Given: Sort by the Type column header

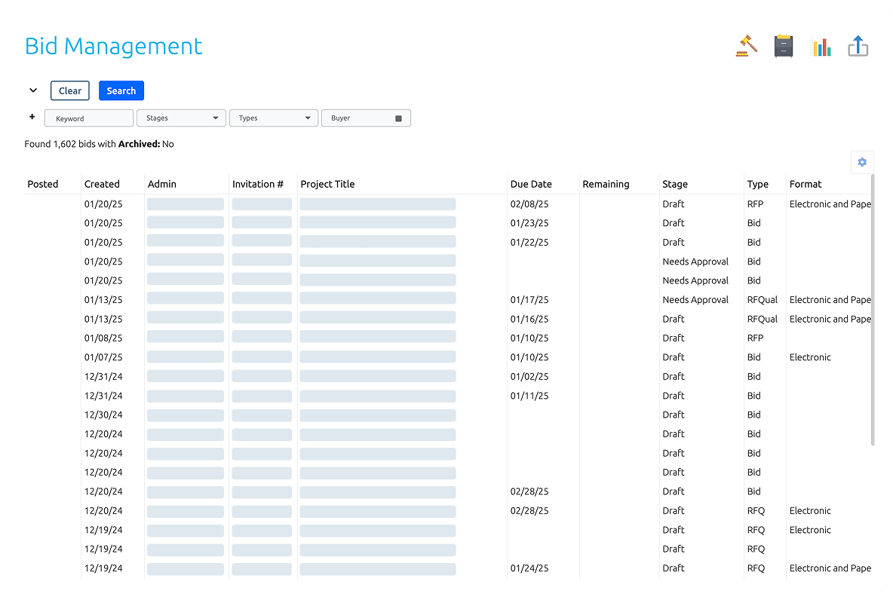Looking at the screenshot, I should [x=757, y=184].
